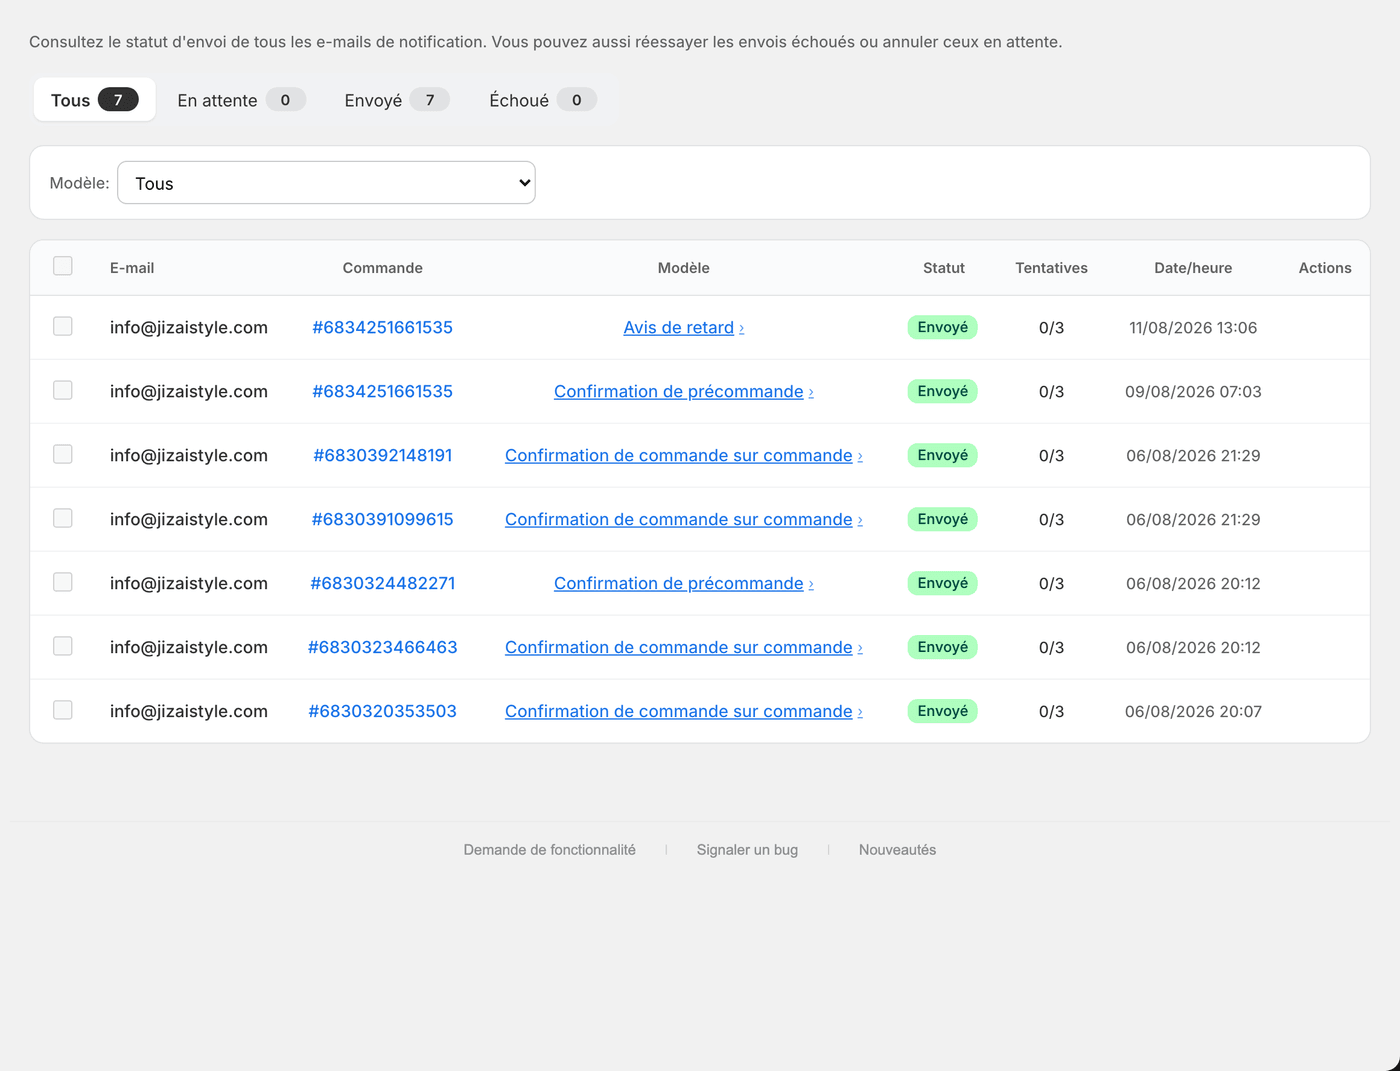Switch to the En attente tab

pyautogui.click(x=241, y=100)
